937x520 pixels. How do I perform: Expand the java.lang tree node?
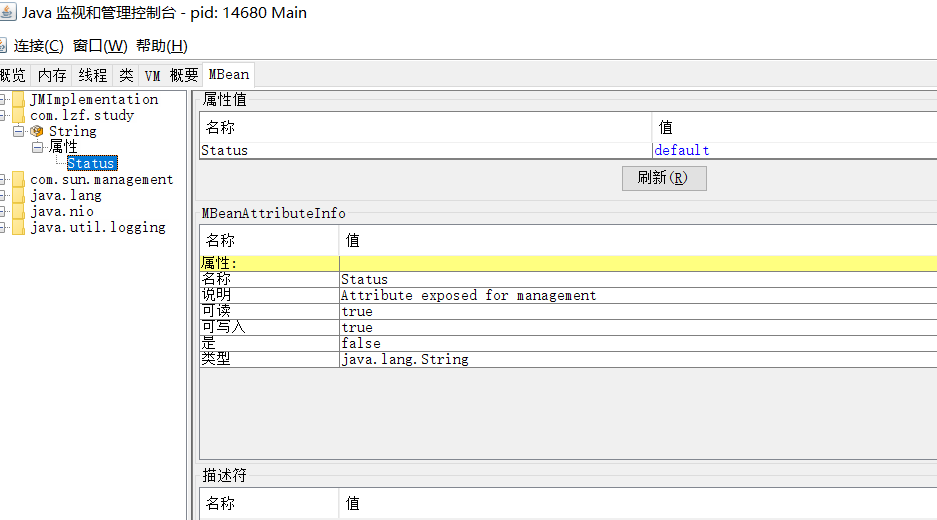click(x=2, y=195)
